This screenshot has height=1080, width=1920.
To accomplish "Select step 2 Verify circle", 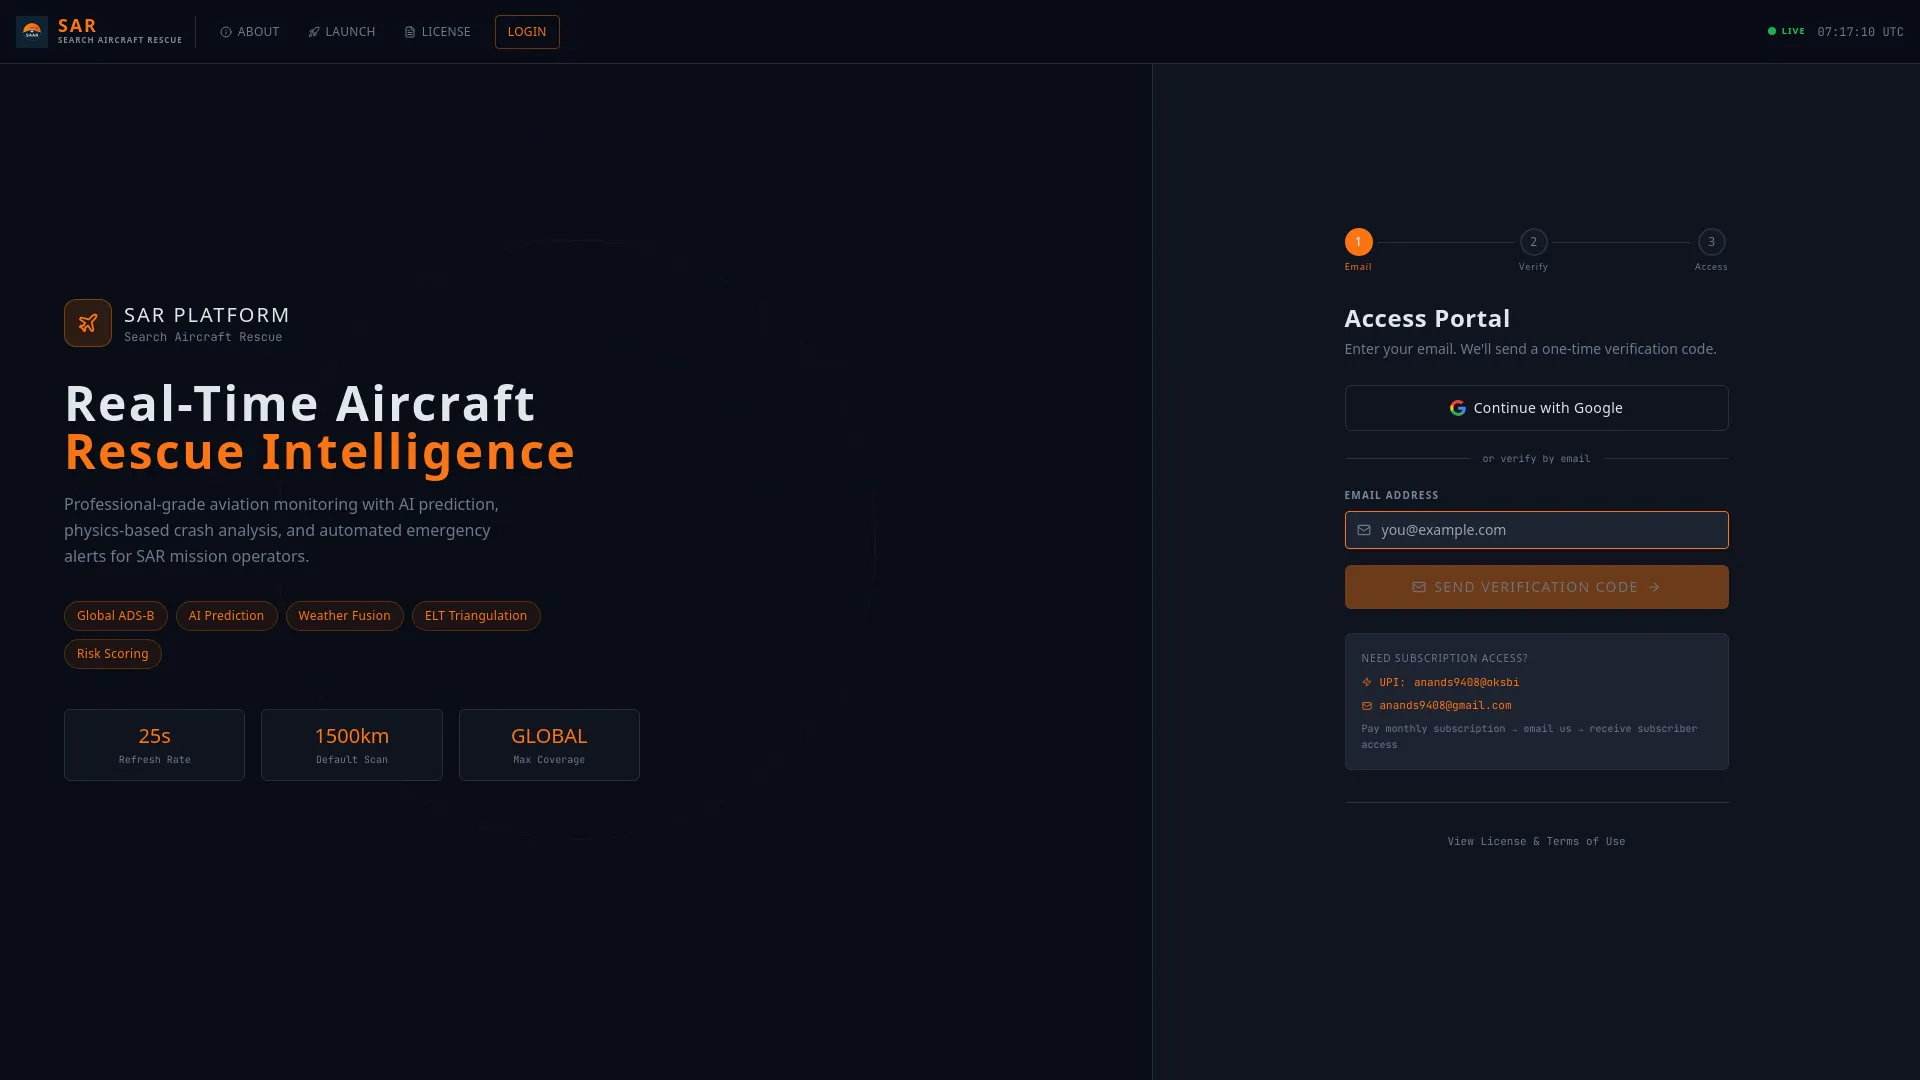I will tap(1534, 242).
